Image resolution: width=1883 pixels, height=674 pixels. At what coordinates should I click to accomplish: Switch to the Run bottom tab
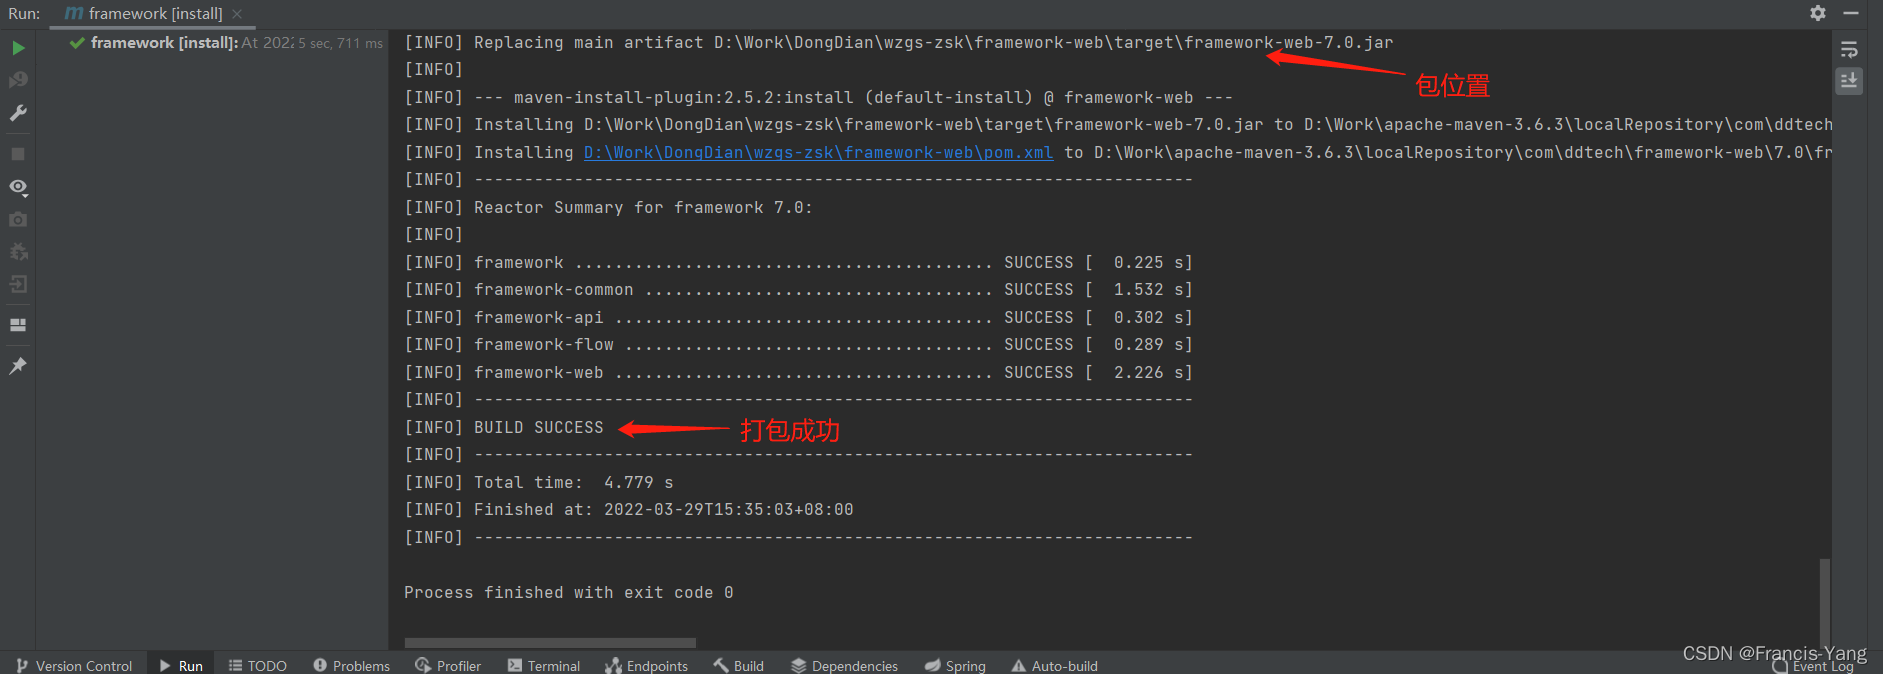click(181, 665)
